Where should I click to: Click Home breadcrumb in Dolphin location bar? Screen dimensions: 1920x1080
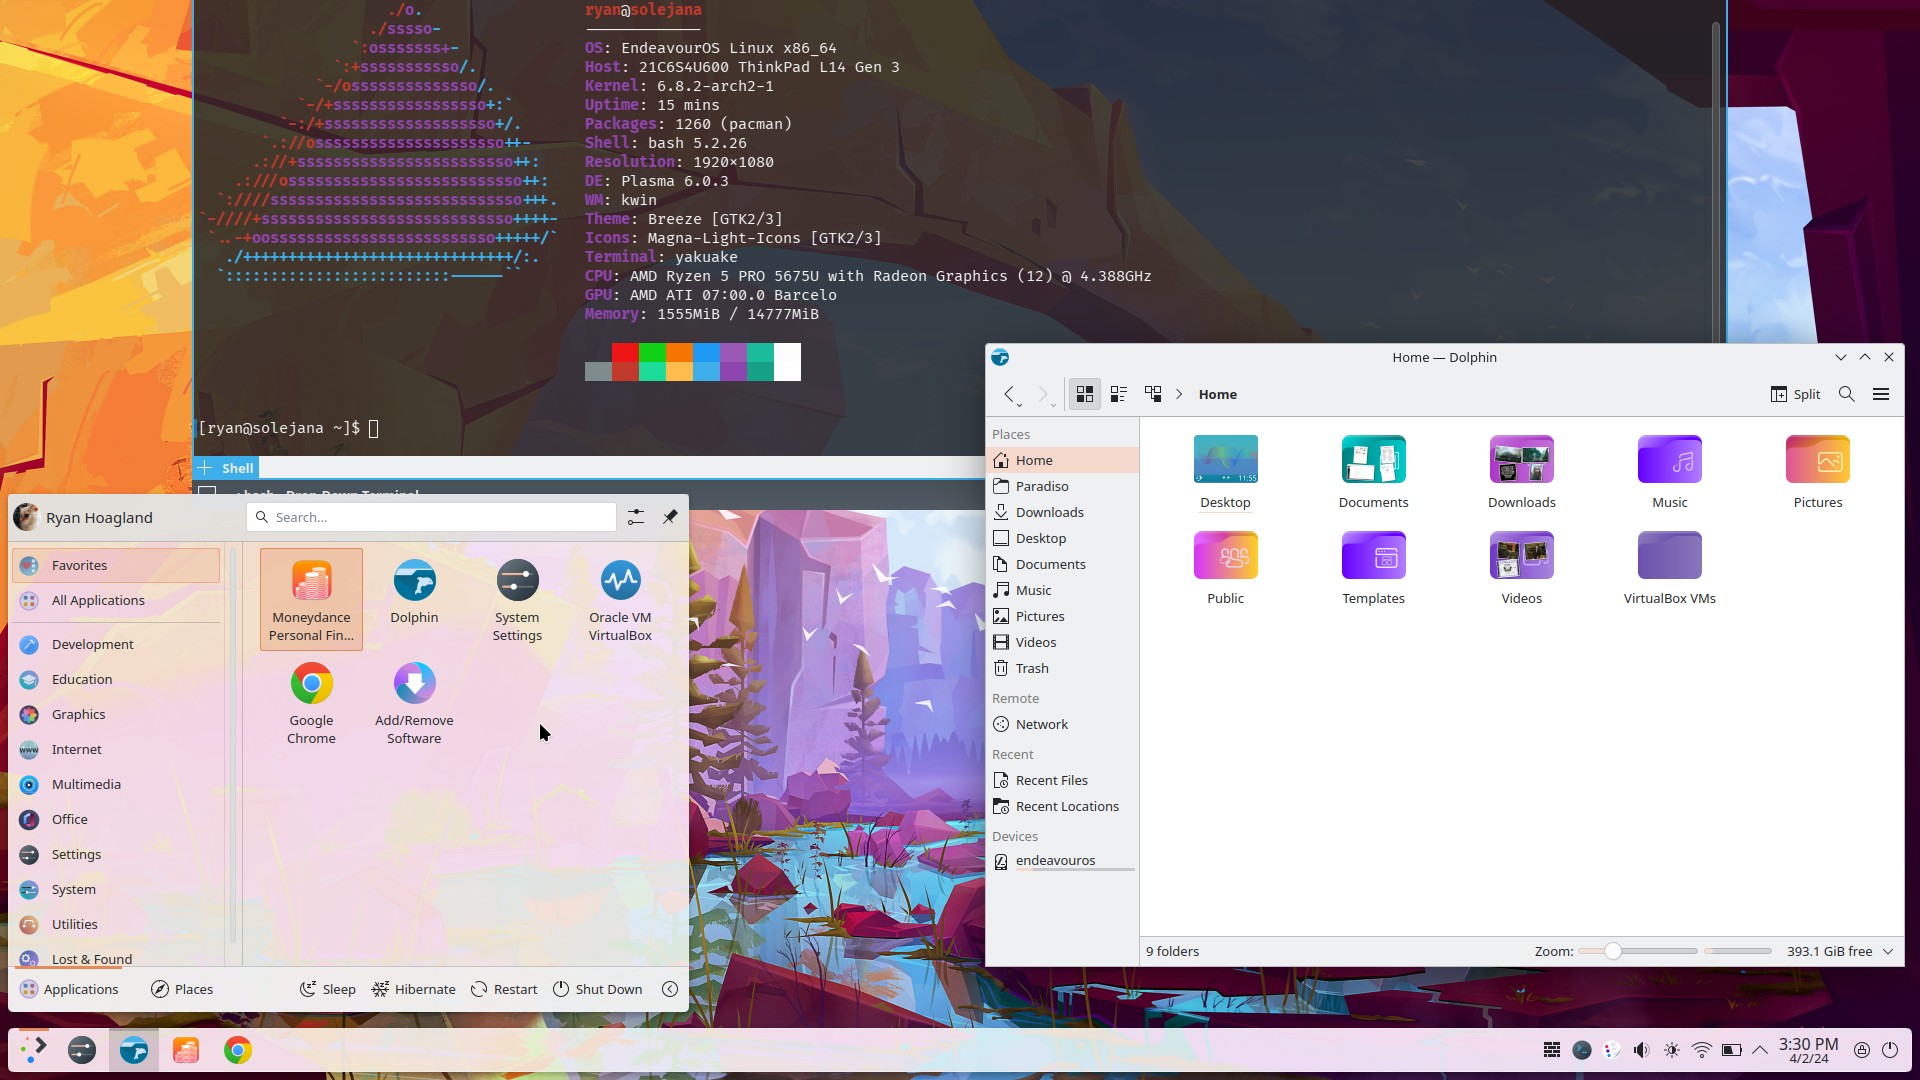(1218, 394)
